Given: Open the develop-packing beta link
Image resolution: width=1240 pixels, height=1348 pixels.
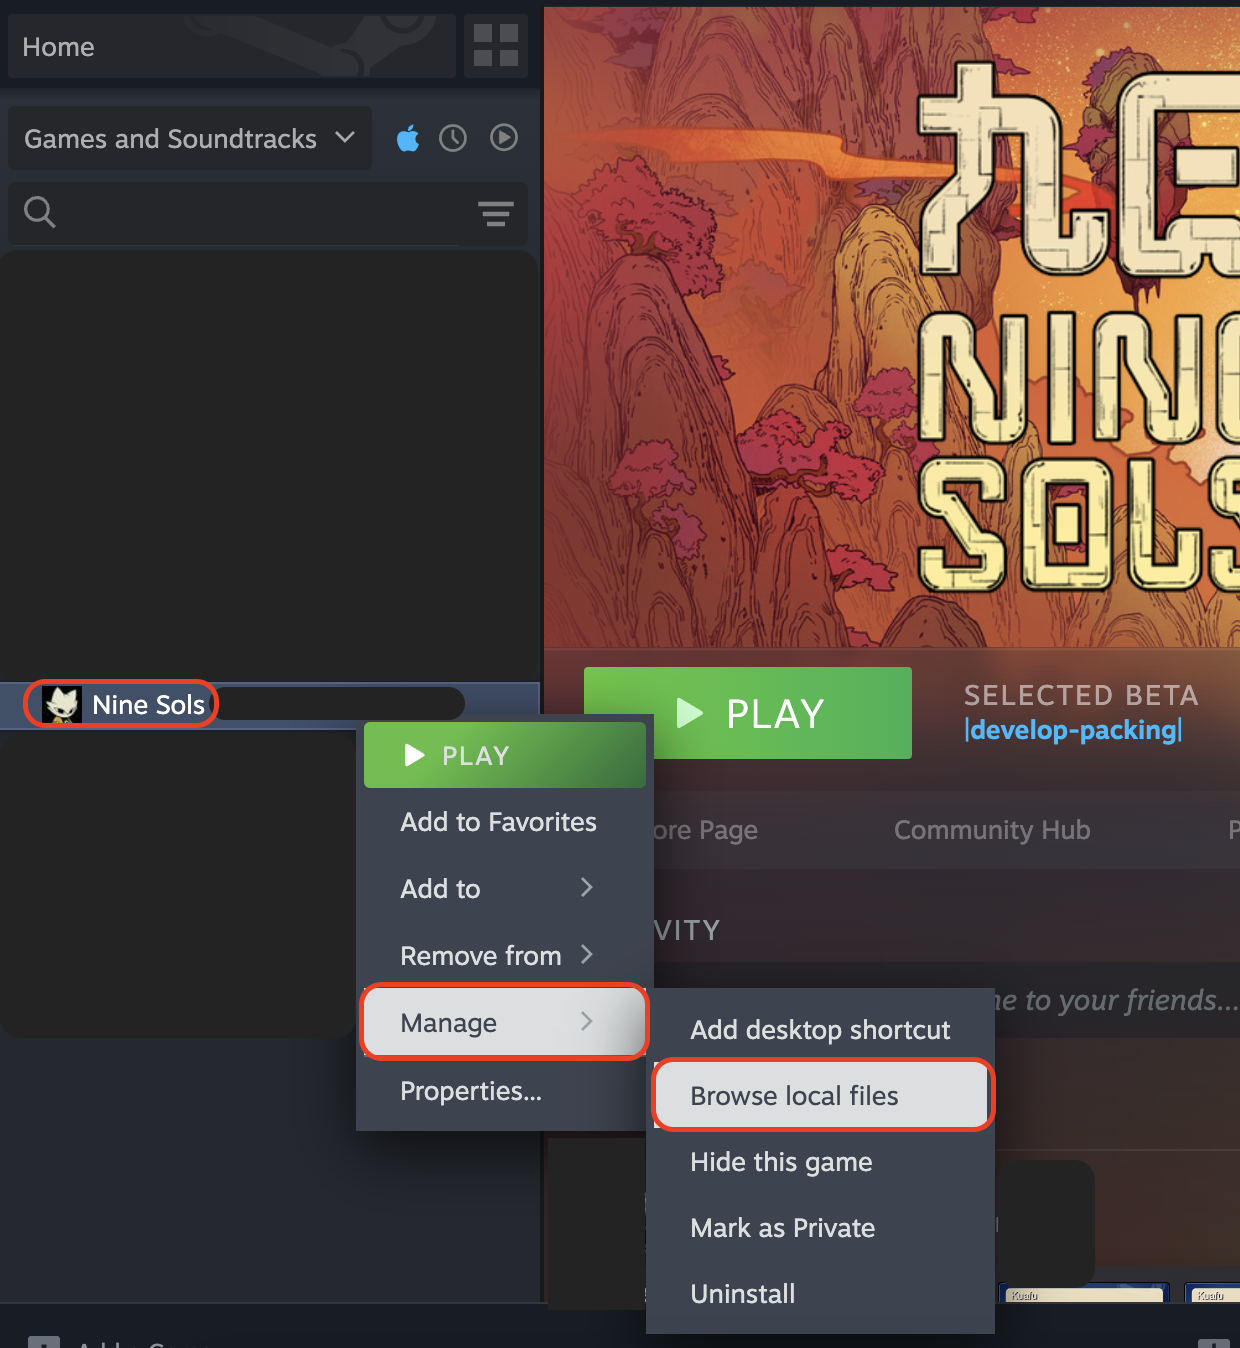Looking at the screenshot, I should pos(1072,730).
